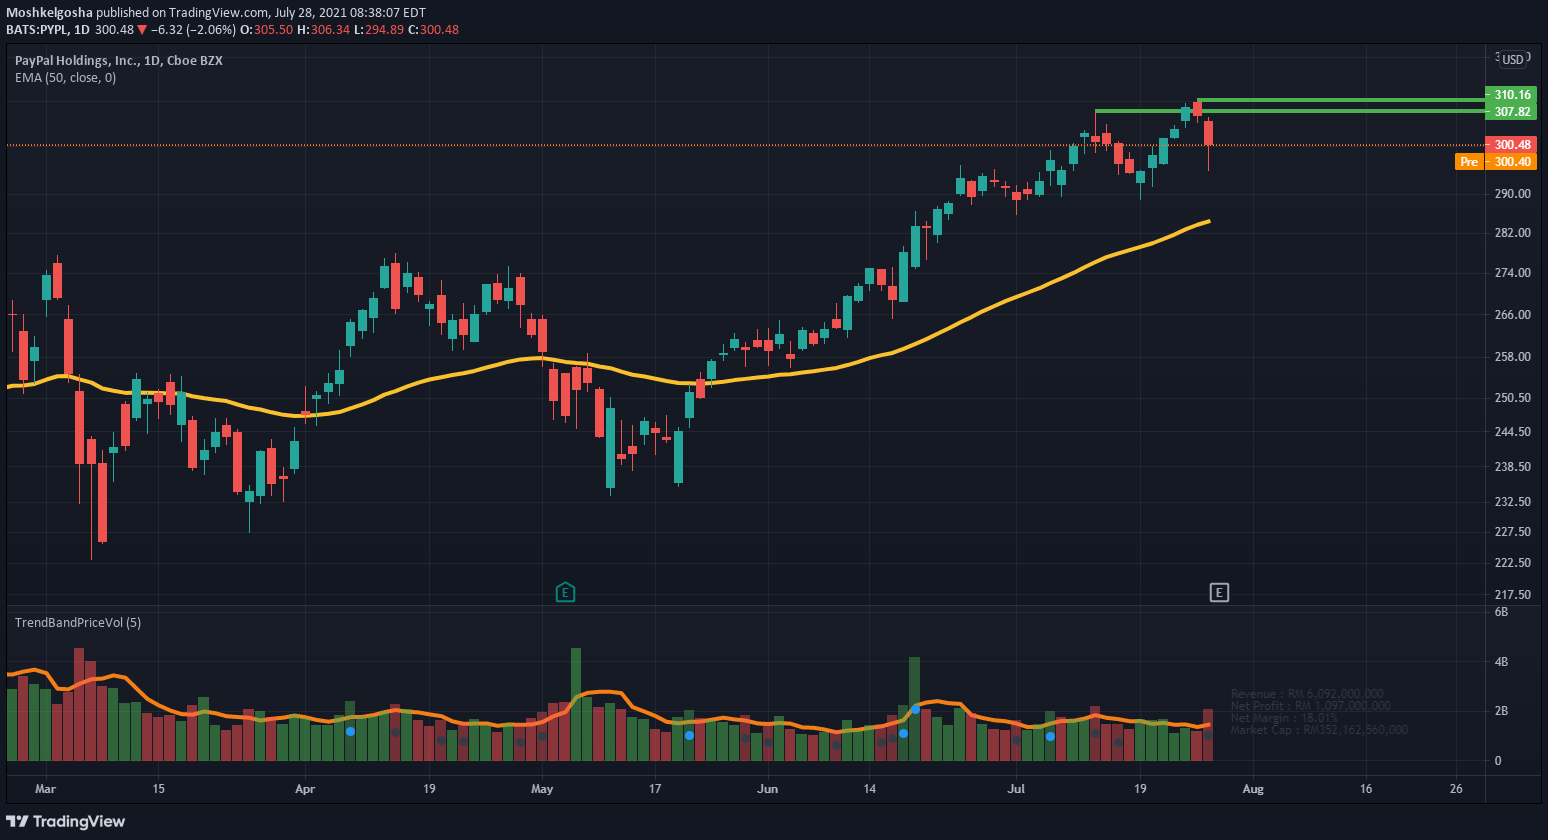Screen dimensions: 1548x840
Task: Click the 258.00 price axis label
Action: [1512, 357]
